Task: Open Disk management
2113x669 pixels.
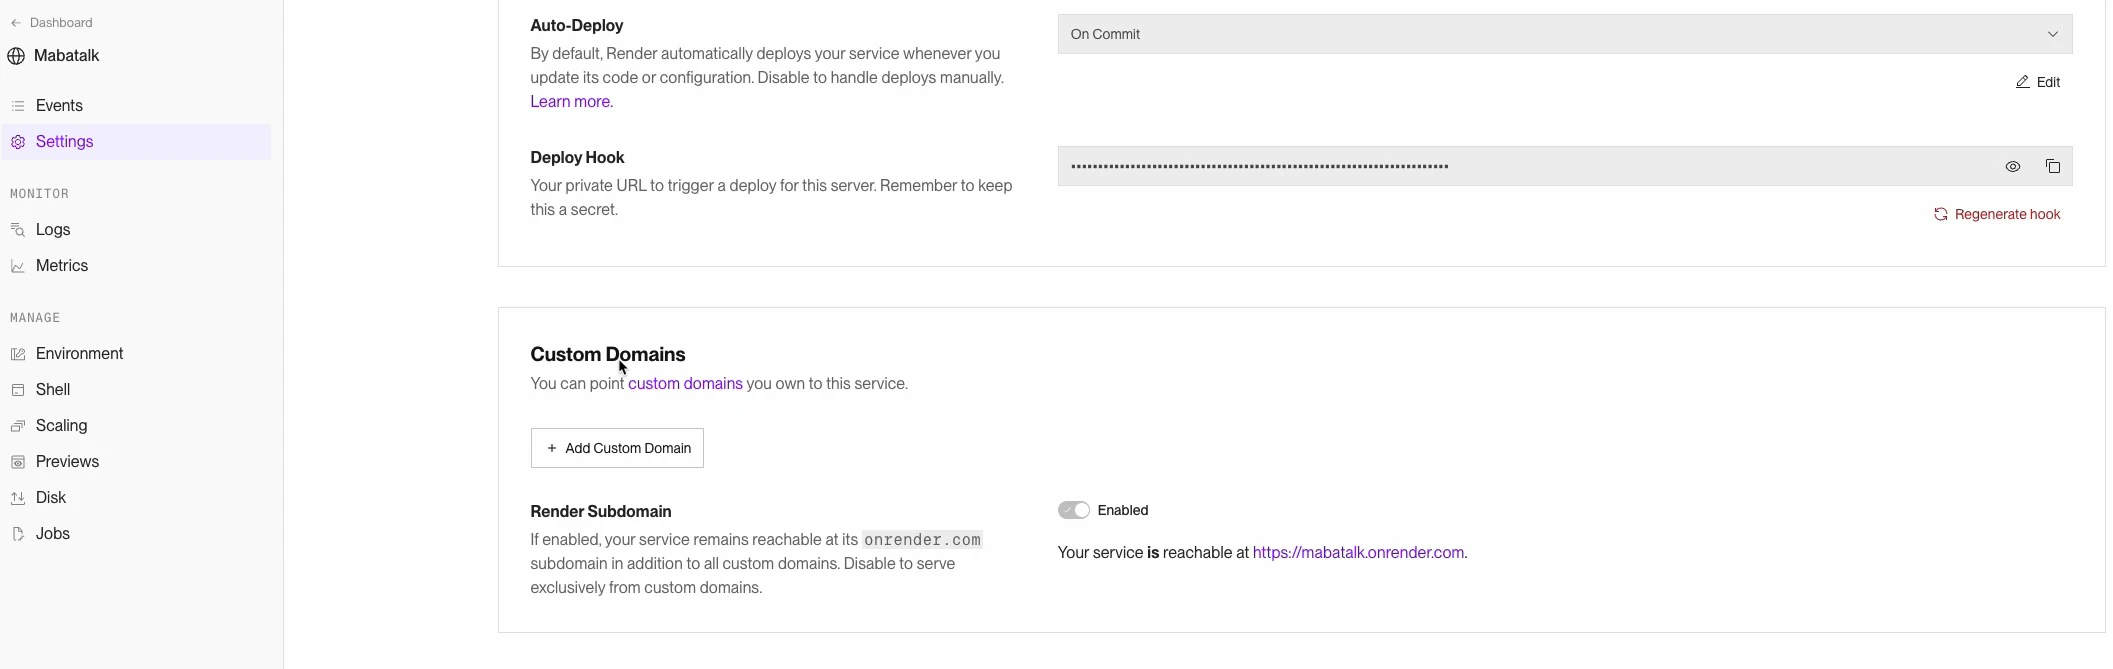Action: [x=51, y=497]
